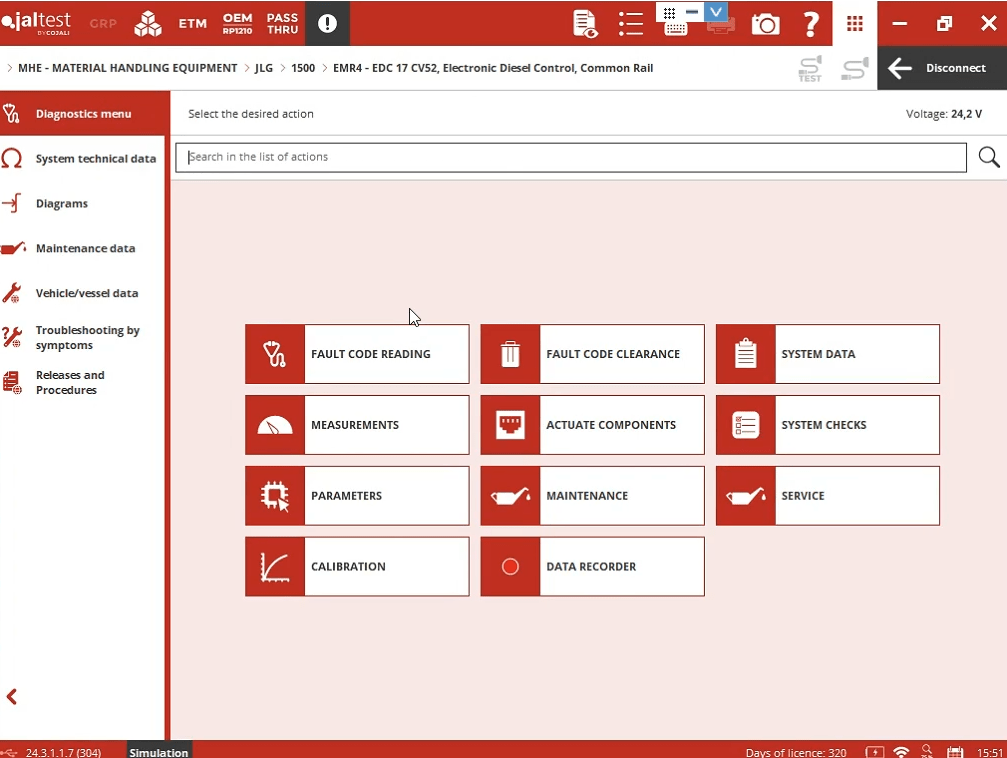Viewport: 1007px width, 758px height.
Task: Expand the floating toolbar dropdown arrow
Action: [x=716, y=12]
